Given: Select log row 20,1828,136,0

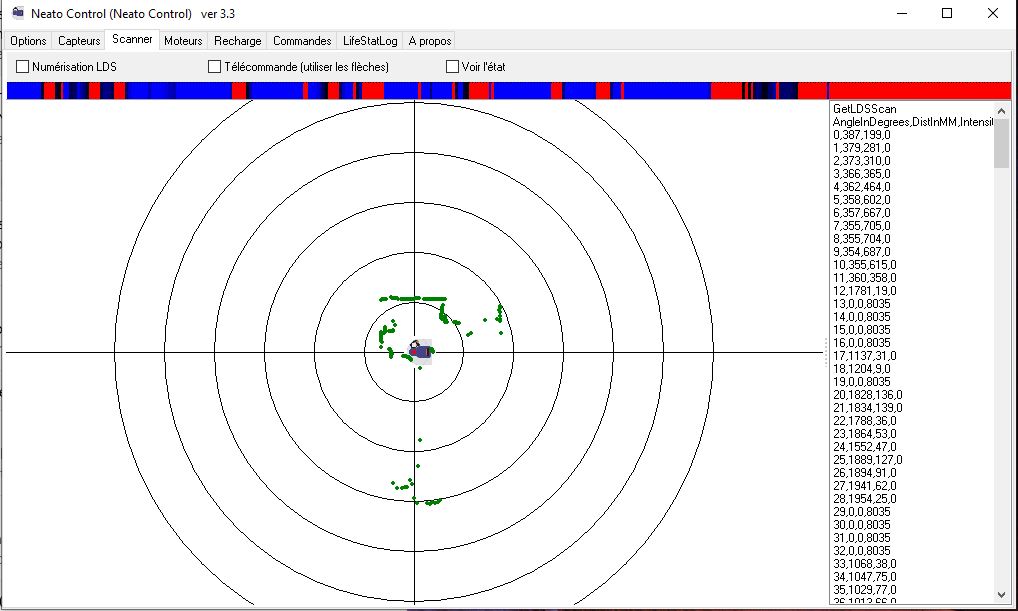Looking at the screenshot, I should click(x=867, y=395).
